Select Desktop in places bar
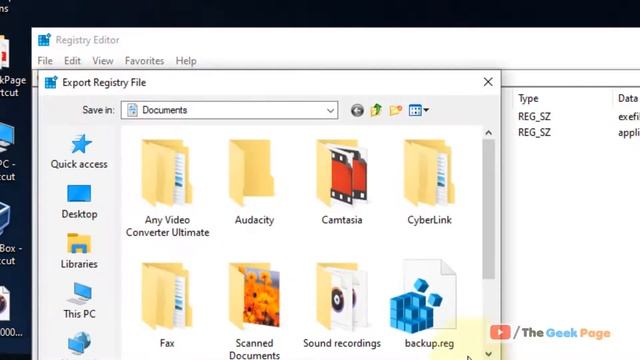 coord(79,202)
